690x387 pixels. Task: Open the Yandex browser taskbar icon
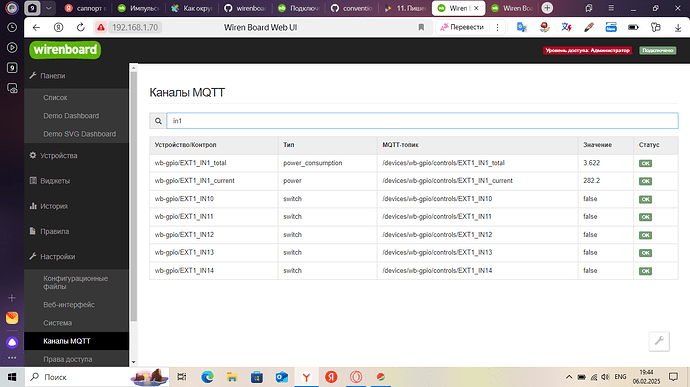point(306,377)
